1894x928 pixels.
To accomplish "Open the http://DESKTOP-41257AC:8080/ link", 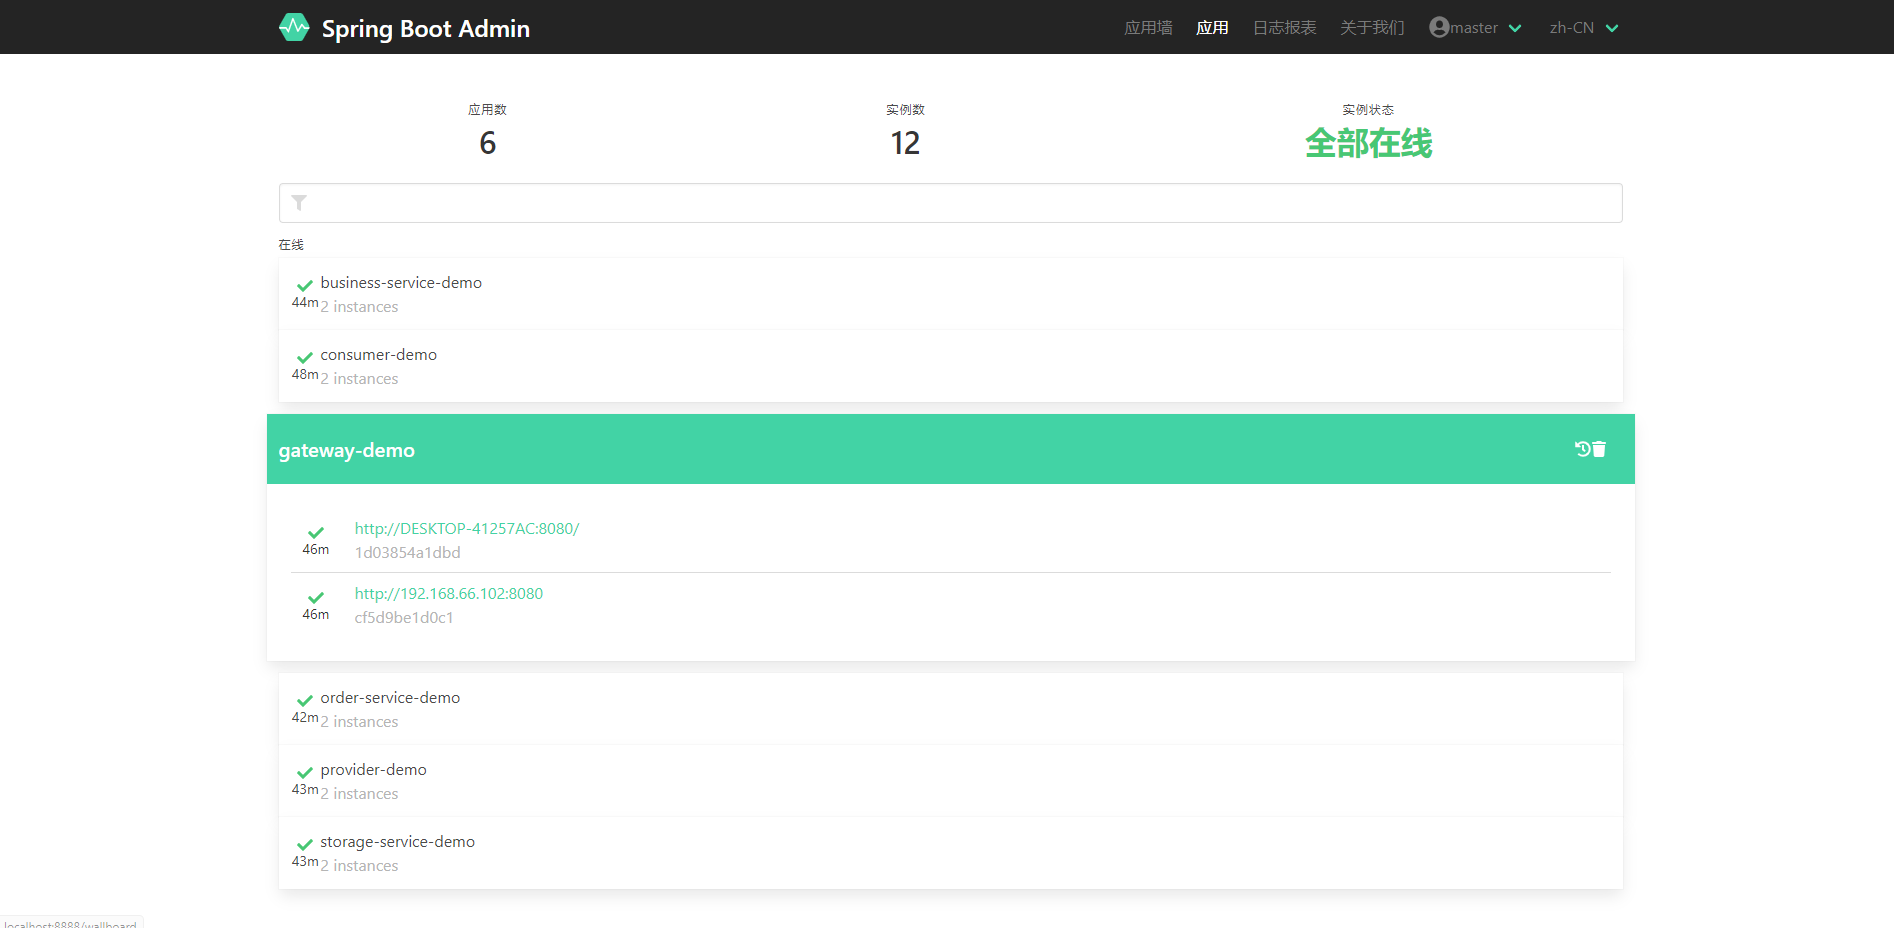I will [467, 528].
